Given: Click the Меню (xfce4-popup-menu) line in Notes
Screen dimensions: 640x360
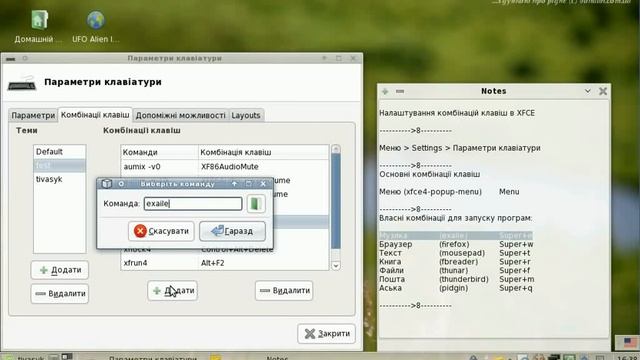Looking at the screenshot, I should coord(449,192).
